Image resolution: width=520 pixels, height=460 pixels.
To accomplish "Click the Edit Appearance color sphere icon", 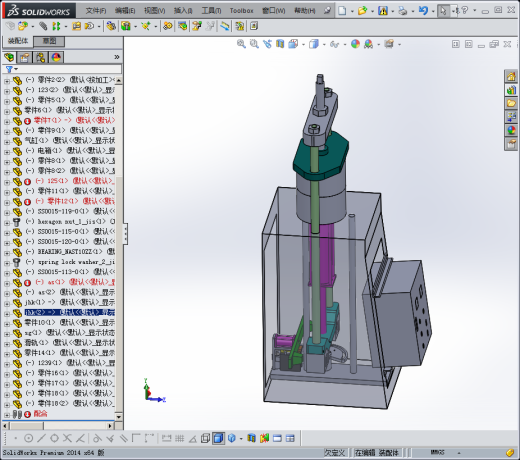I will pos(355,44).
